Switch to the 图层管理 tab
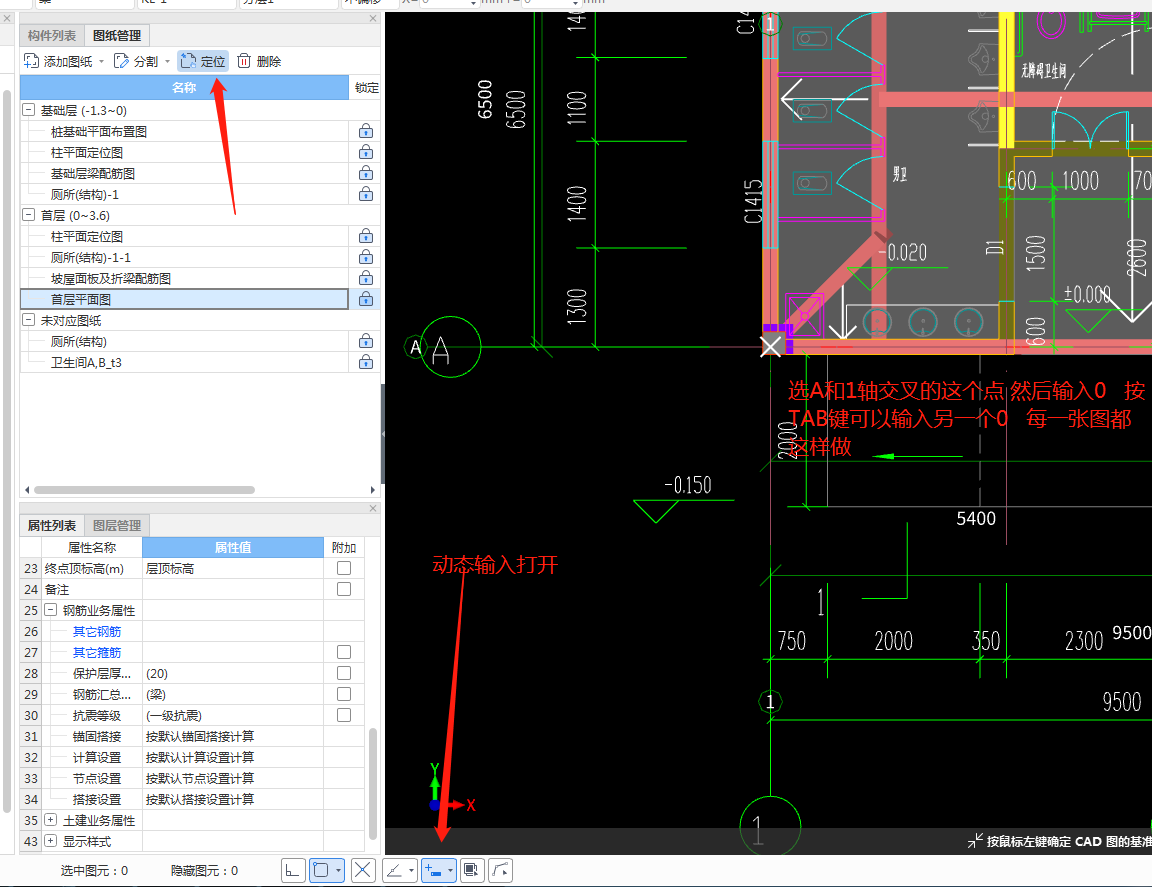This screenshot has height=887, width=1152. tap(117, 525)
